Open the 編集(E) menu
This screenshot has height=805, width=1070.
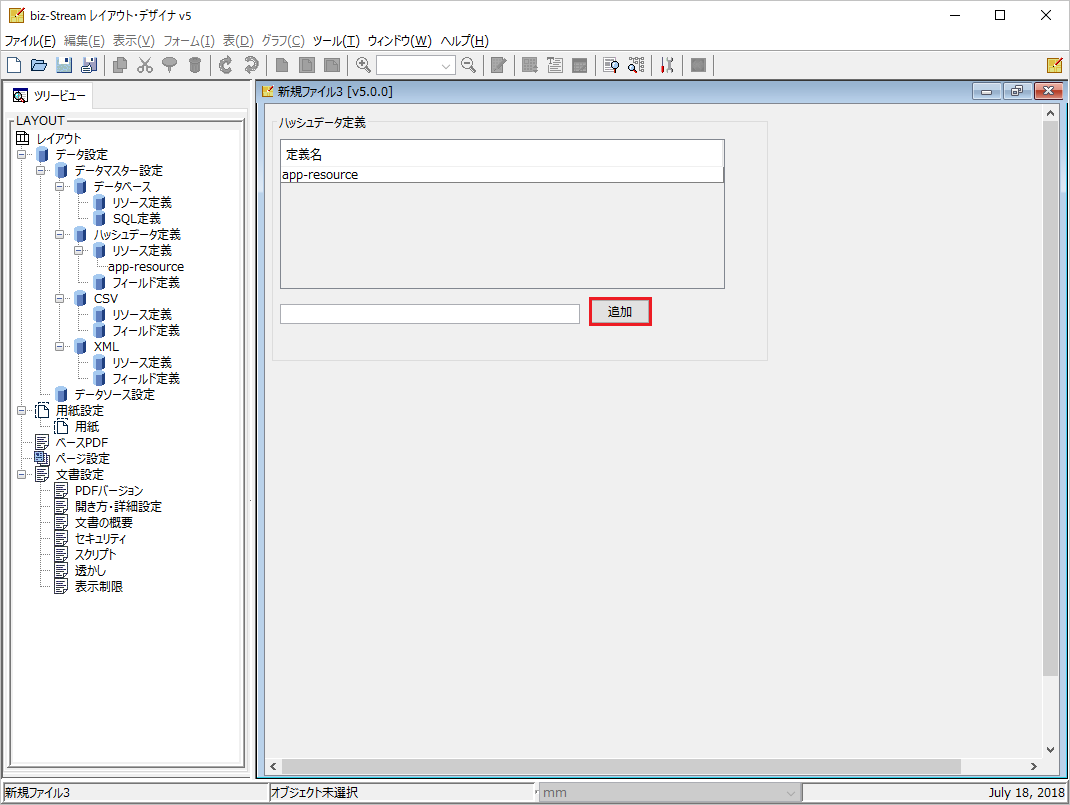[84, 41]
